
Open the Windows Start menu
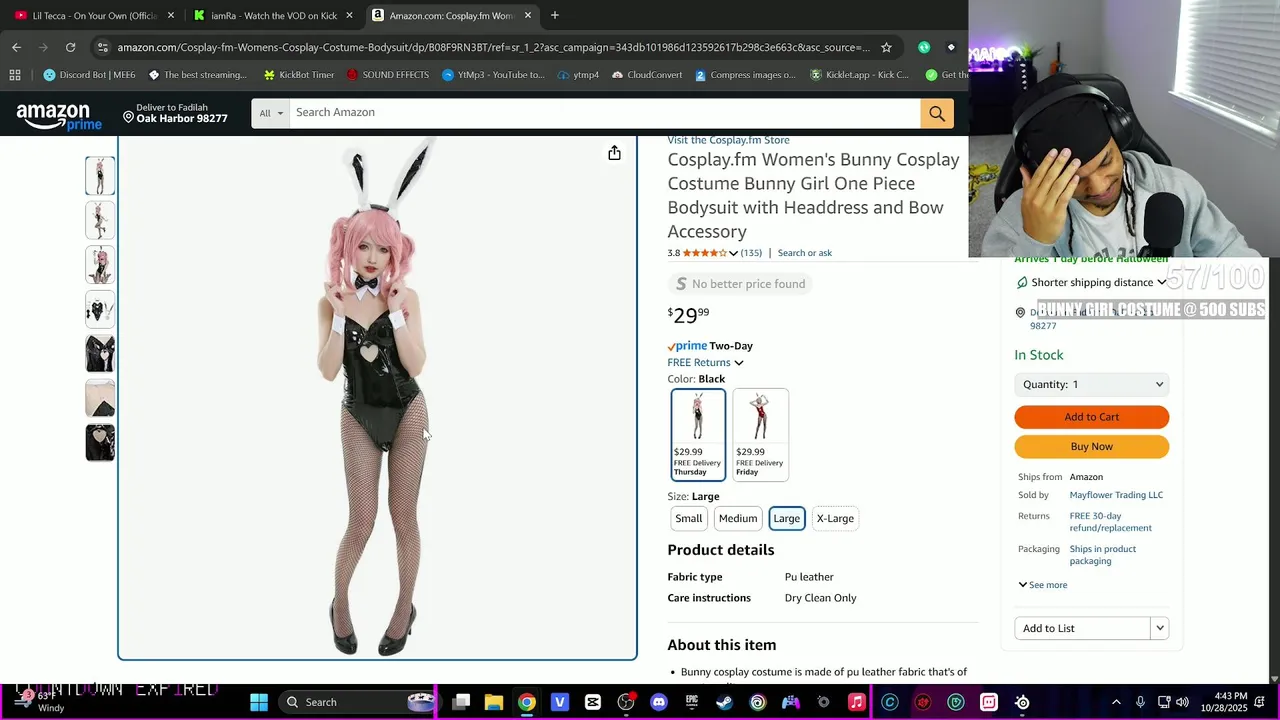(x=259, y=702)
